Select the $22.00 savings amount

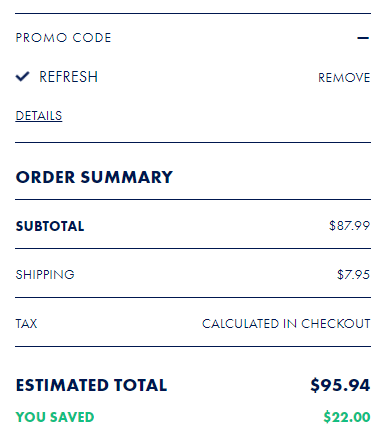coord(347,417)
